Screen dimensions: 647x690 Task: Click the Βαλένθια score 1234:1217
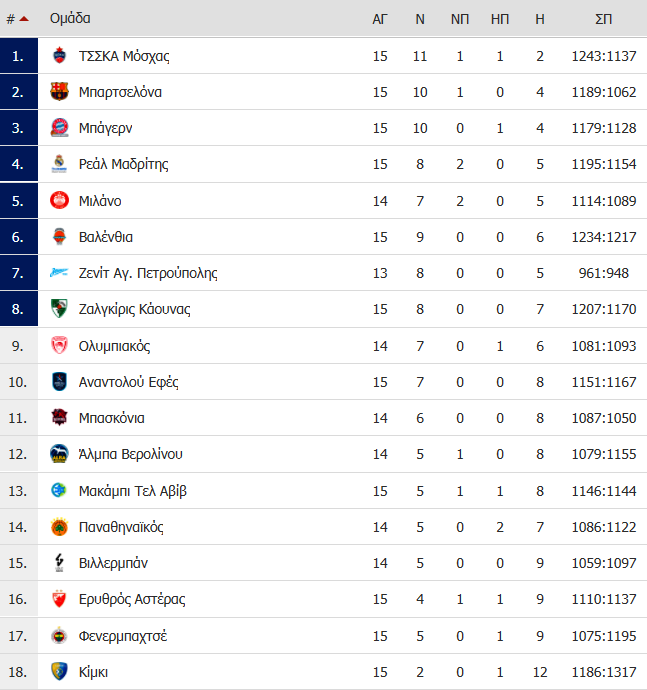(x=603, y=237)
